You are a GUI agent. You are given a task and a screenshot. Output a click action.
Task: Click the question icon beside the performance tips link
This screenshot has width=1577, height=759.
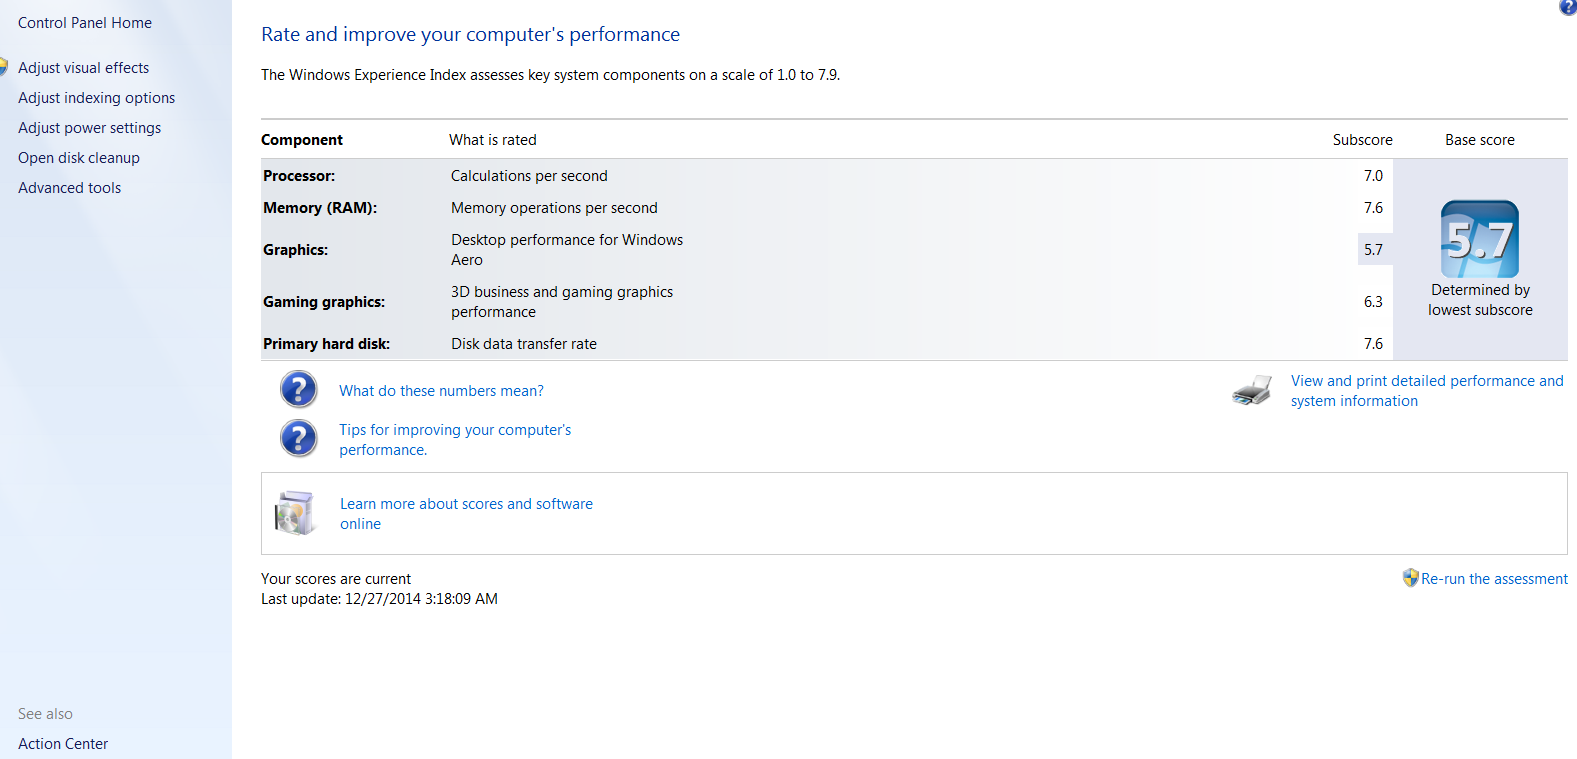pyautogui.click(x=298, y=438)
